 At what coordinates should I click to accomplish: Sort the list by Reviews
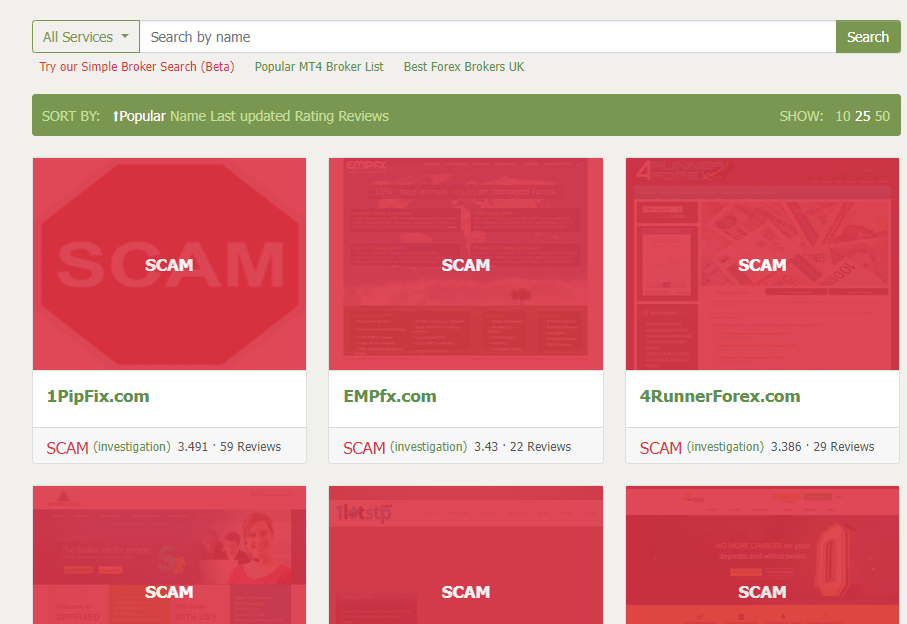[x=363, y=116]
